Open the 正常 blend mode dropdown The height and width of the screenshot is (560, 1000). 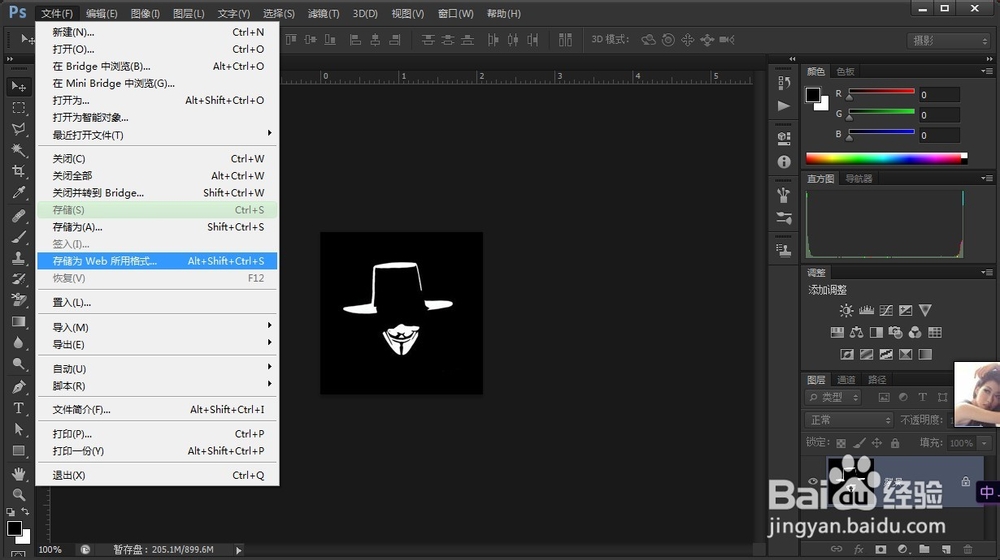pyautogui.click(x=849, y=420)
